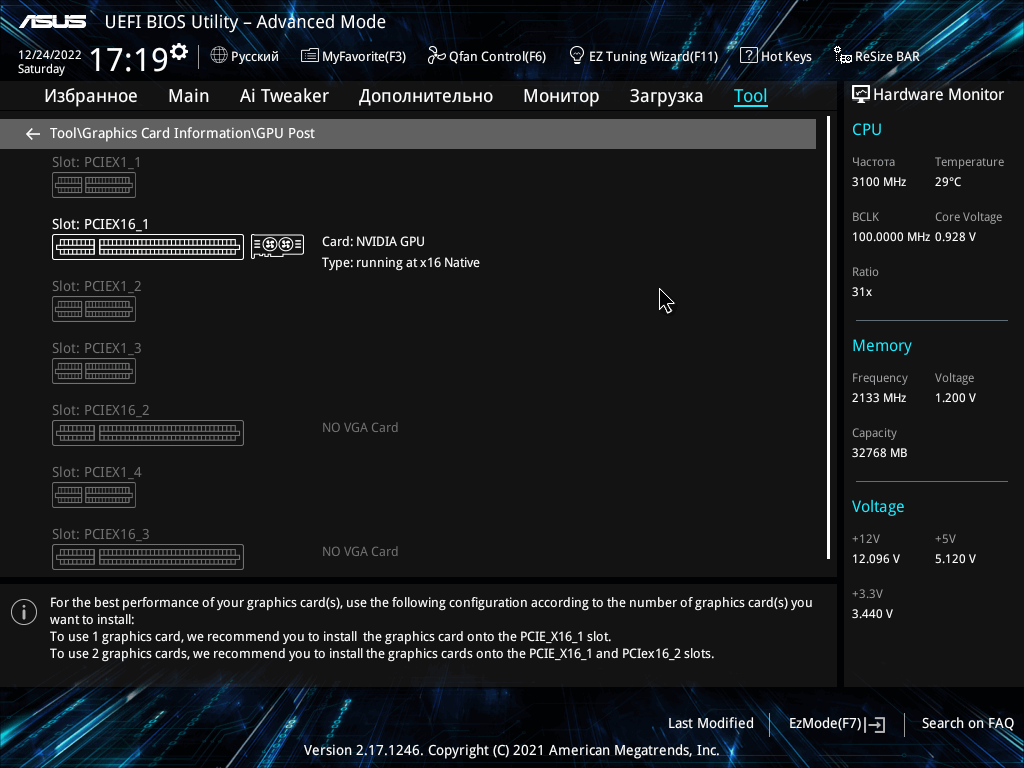Launch Qfan Control(F6)
The width and height of the screenshot is (1024, 768).
click(x=497, y=57)
